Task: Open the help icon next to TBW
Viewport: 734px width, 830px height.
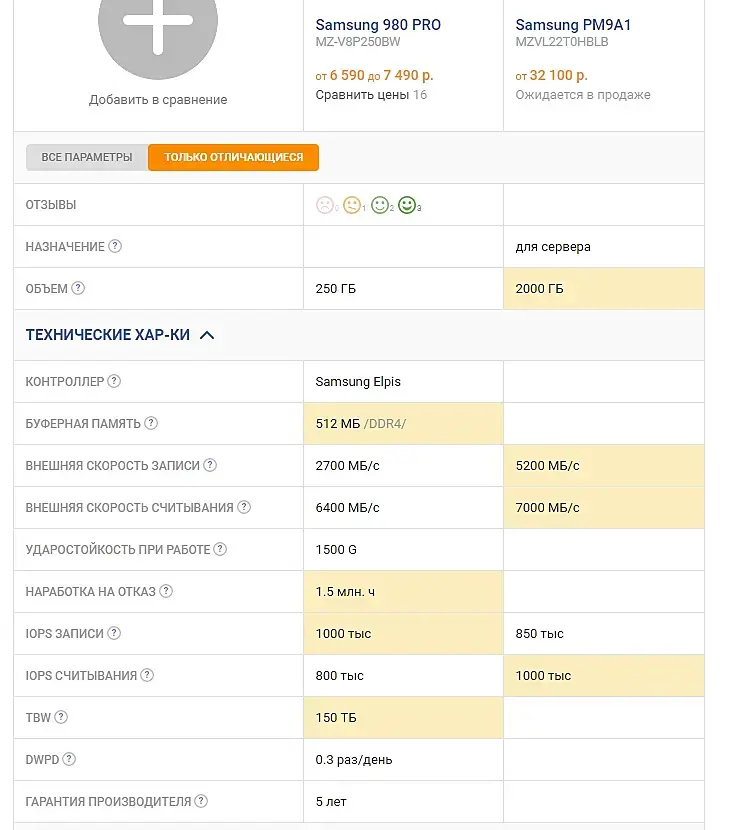Action: click(x=61, y=717)
